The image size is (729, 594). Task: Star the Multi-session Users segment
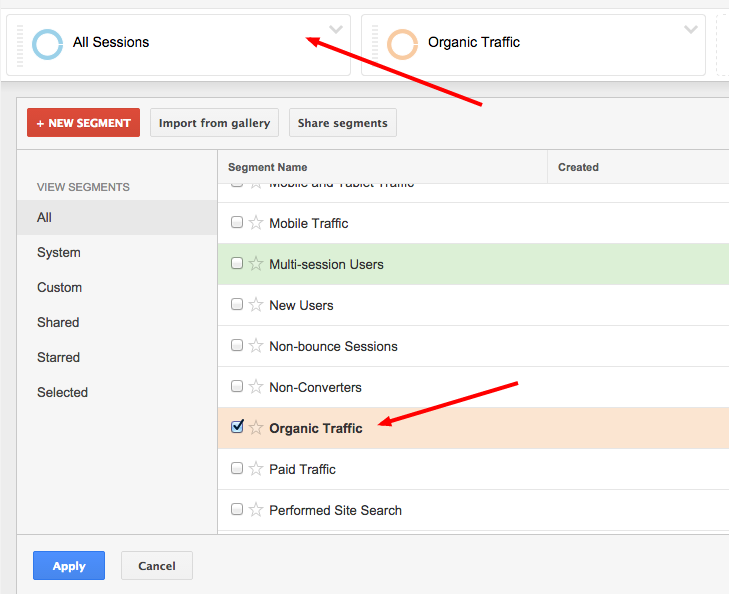[256, 264]
